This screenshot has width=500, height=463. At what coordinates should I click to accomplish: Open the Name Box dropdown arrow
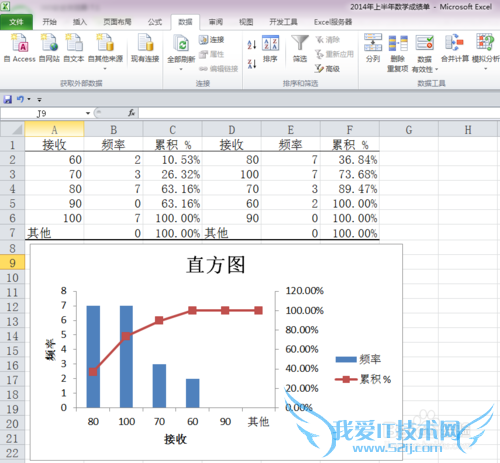pos(88,113)
